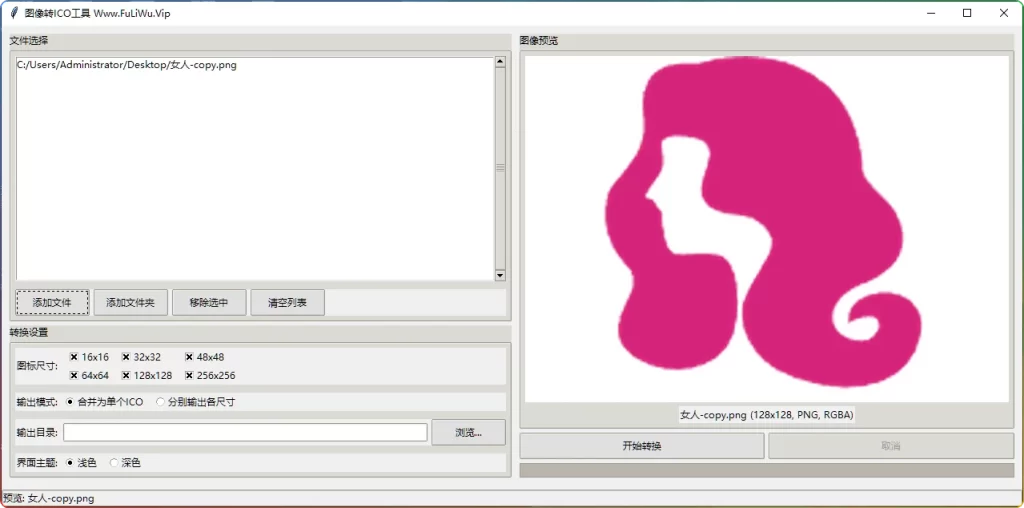Switch to the 深色 dark theme
Screen dimensions: 1024x508
coord(125,463)
